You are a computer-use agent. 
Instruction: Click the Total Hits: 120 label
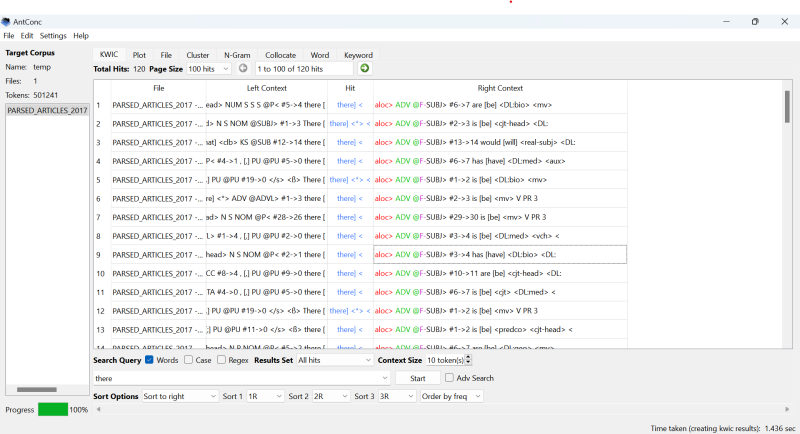[x=119, y=69]
